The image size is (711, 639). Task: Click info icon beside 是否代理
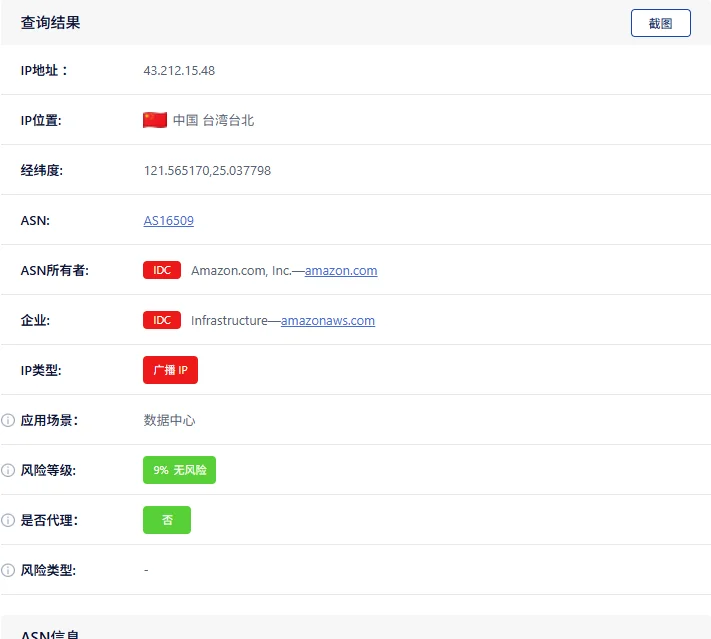tap(8, 520)
